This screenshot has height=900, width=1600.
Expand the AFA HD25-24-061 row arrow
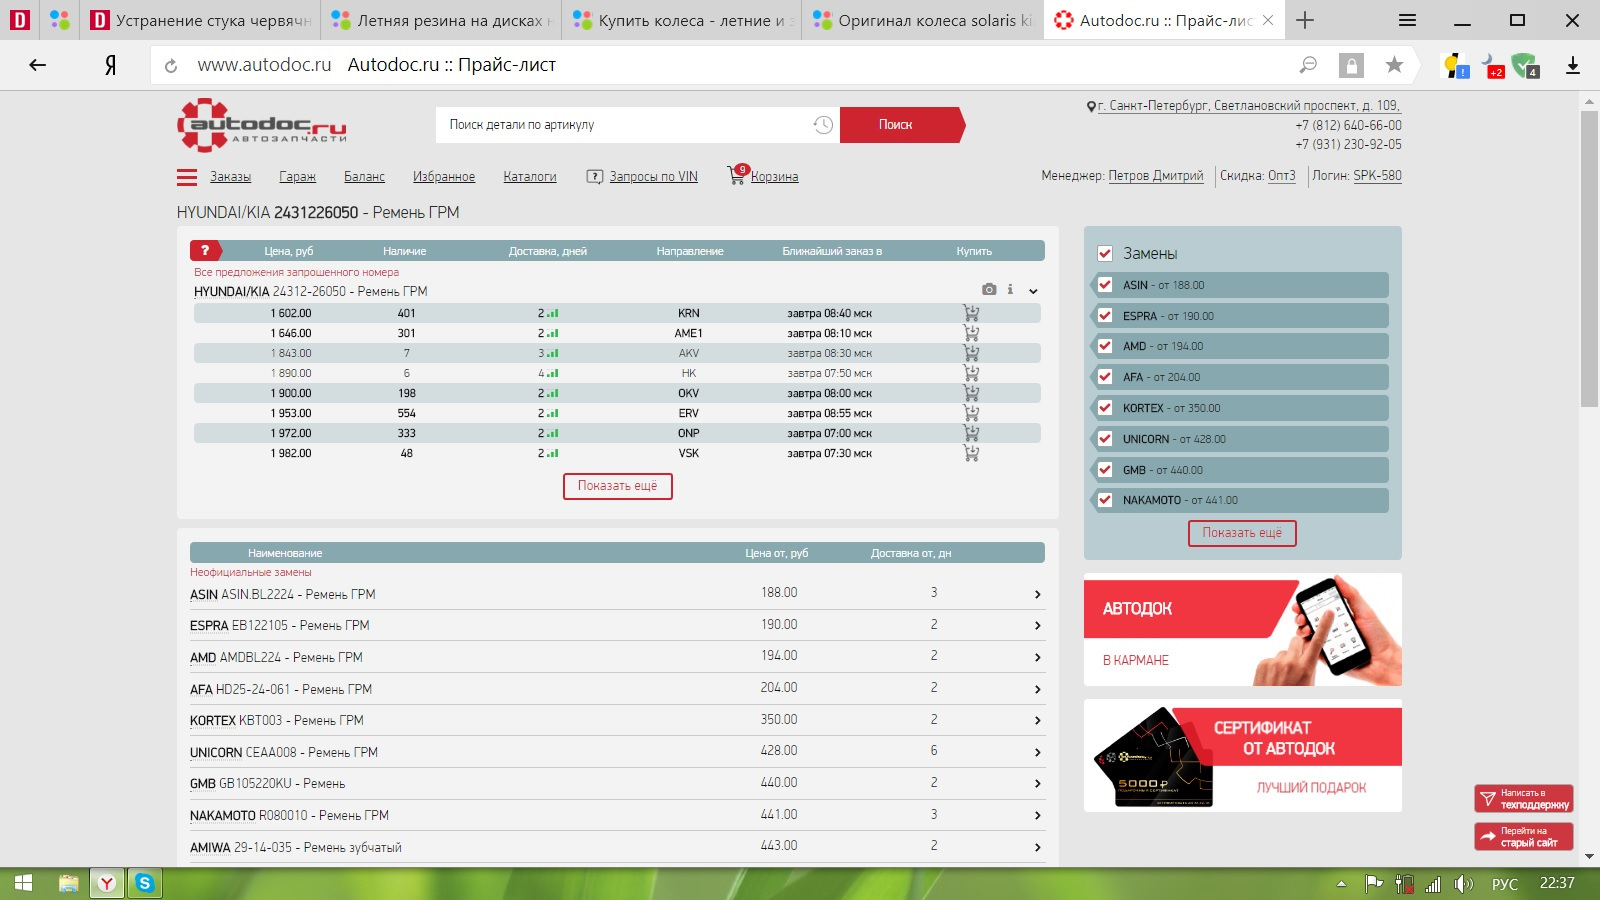1037,689
